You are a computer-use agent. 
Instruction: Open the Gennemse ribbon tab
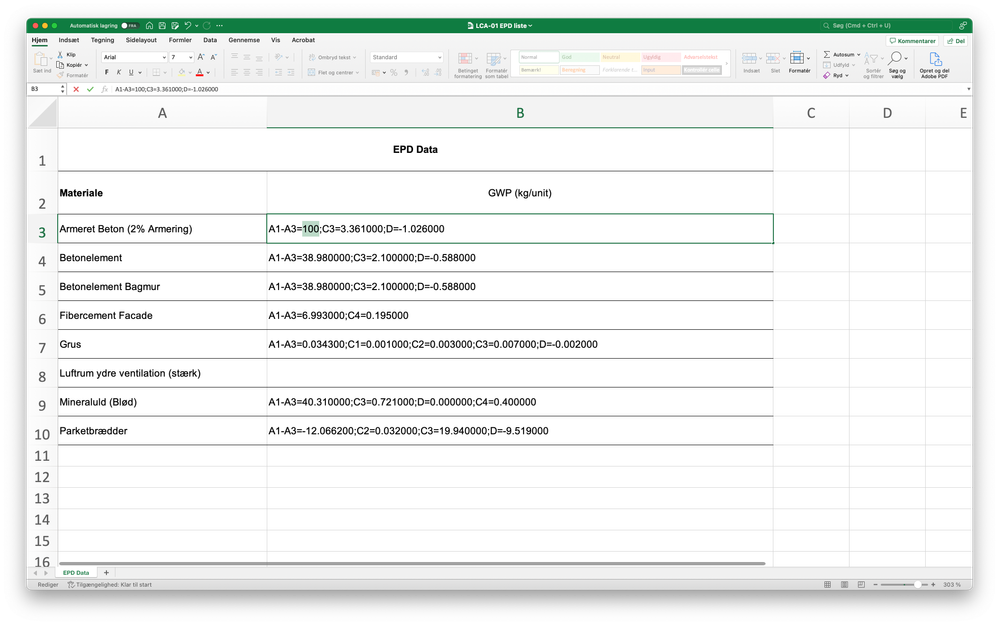click(244, 40)
